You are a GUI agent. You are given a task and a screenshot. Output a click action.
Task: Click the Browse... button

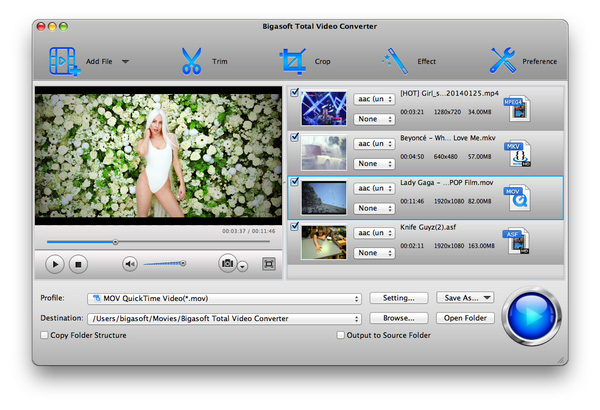399,318
